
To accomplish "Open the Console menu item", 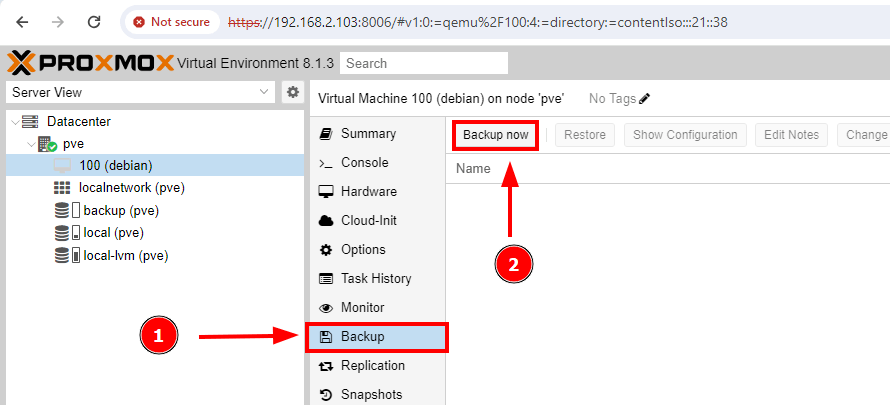I will [364, 162].
